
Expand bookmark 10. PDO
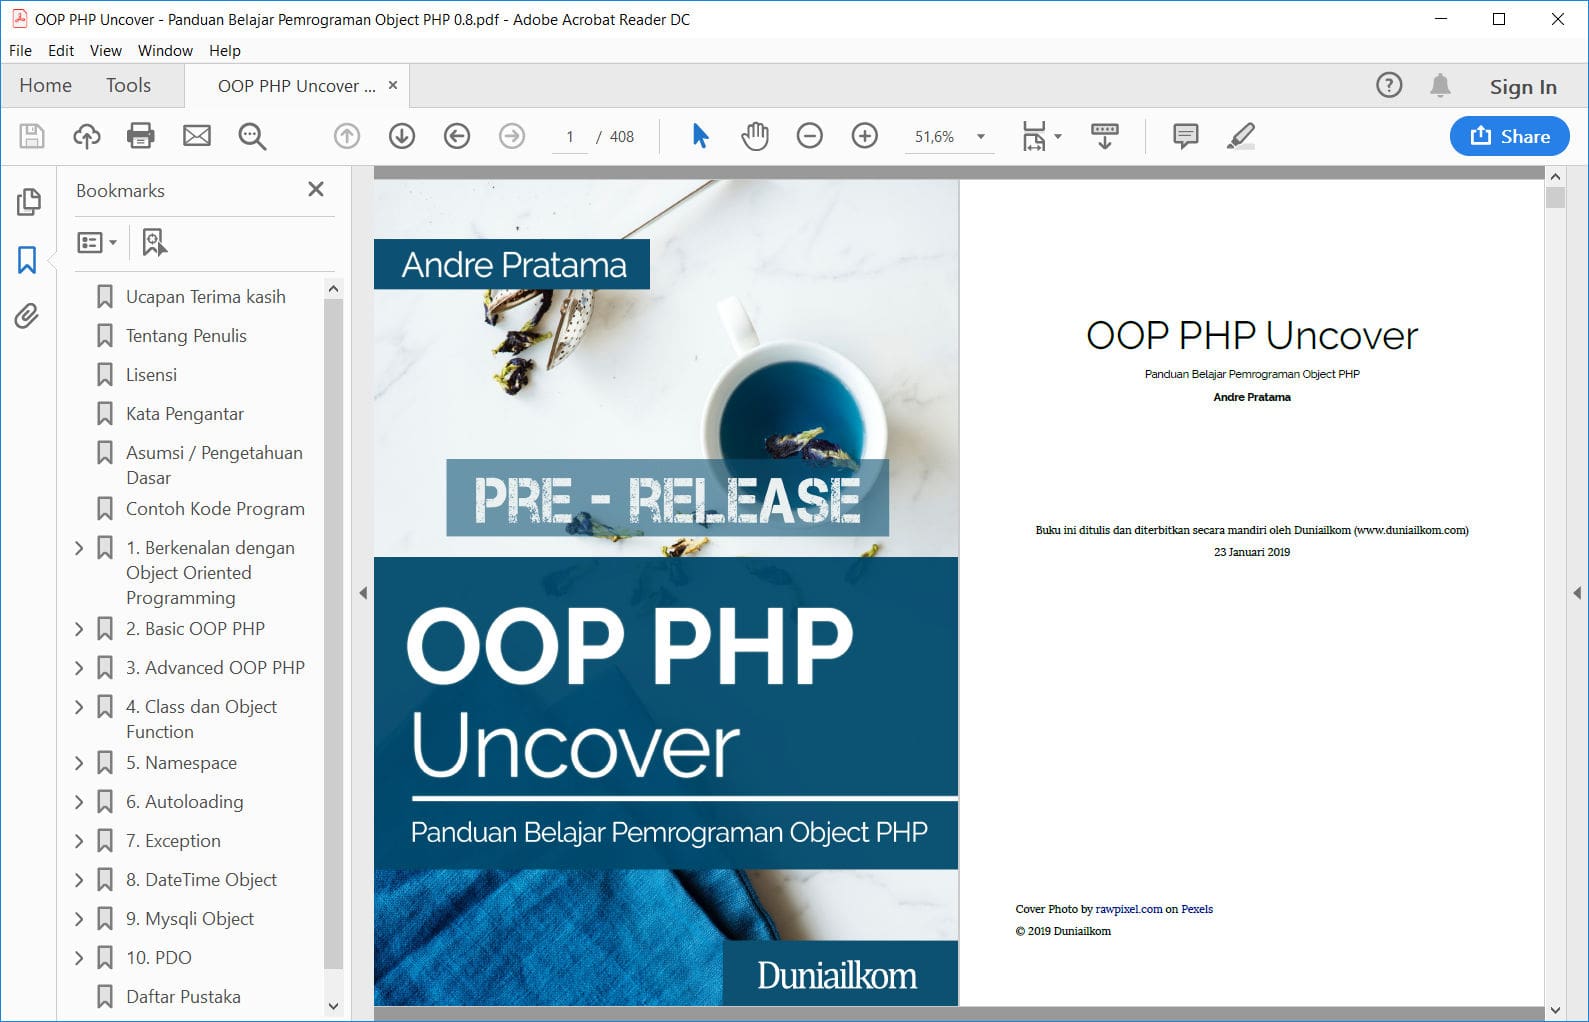click(x=79, y=958)
